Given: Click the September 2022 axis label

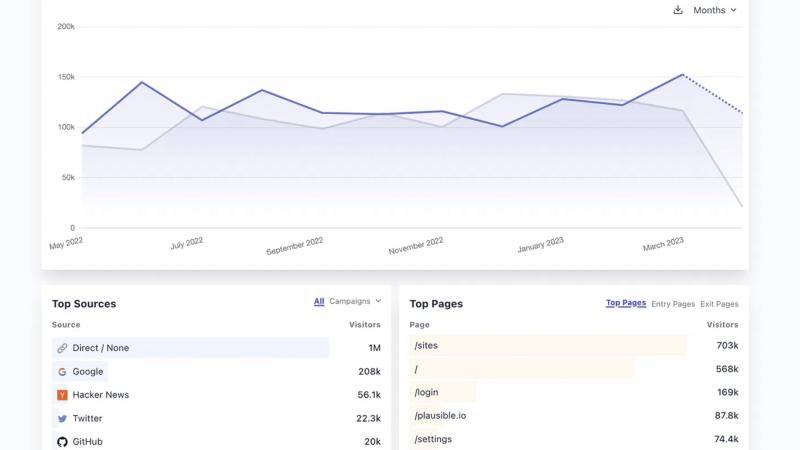Looking at the screenshot, I should click(295, 246).
